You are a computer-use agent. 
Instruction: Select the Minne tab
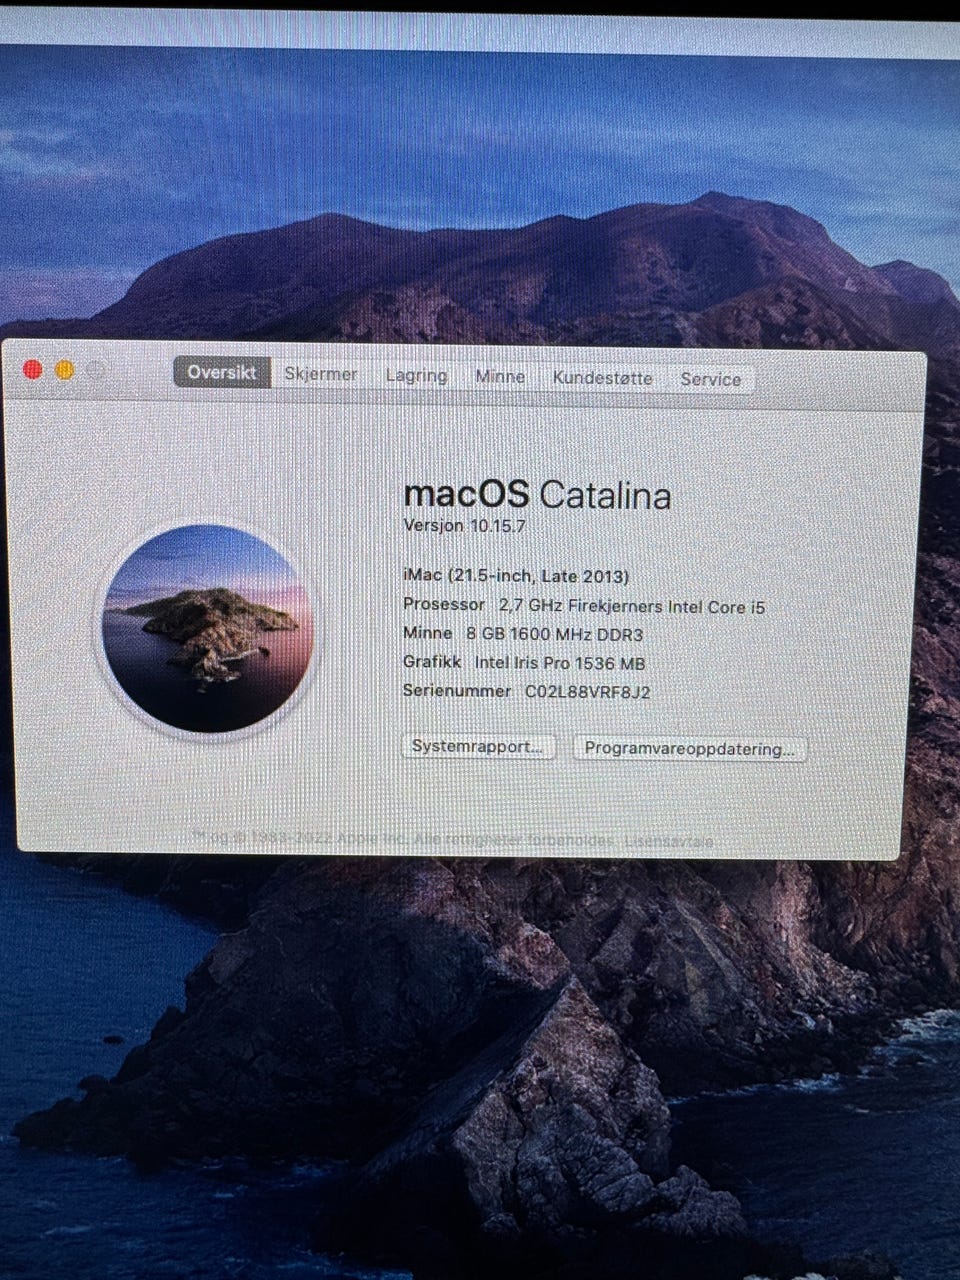[500, 377]
